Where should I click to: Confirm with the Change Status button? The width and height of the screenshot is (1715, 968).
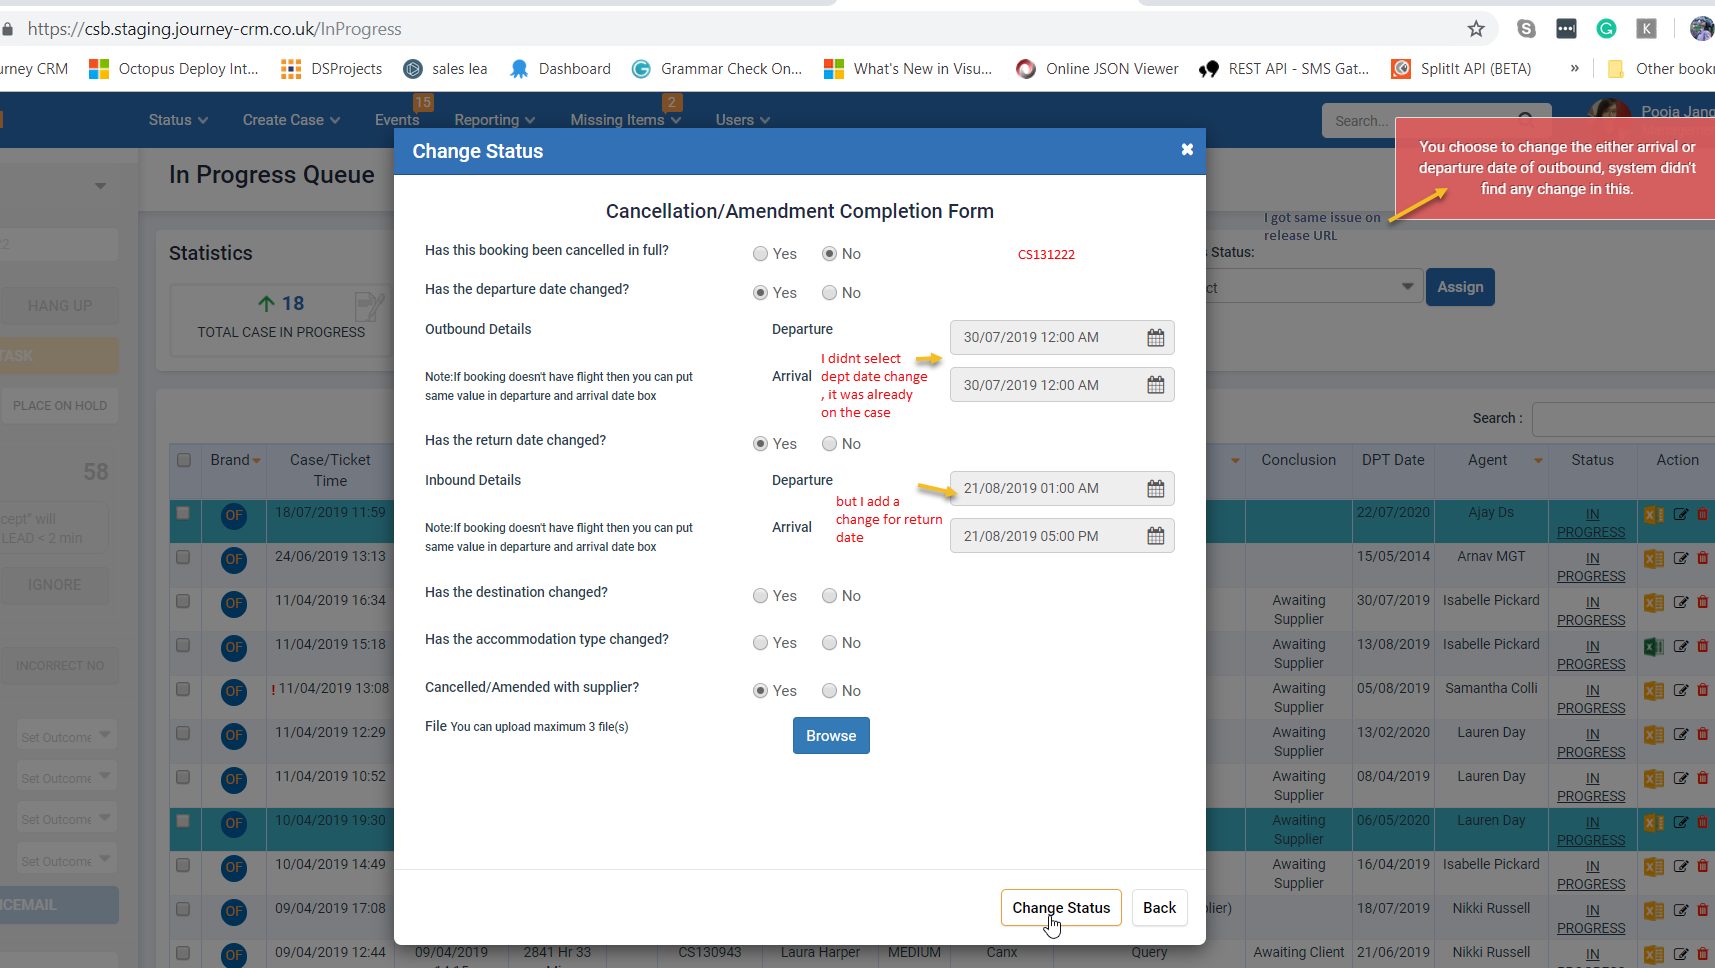1061,908
